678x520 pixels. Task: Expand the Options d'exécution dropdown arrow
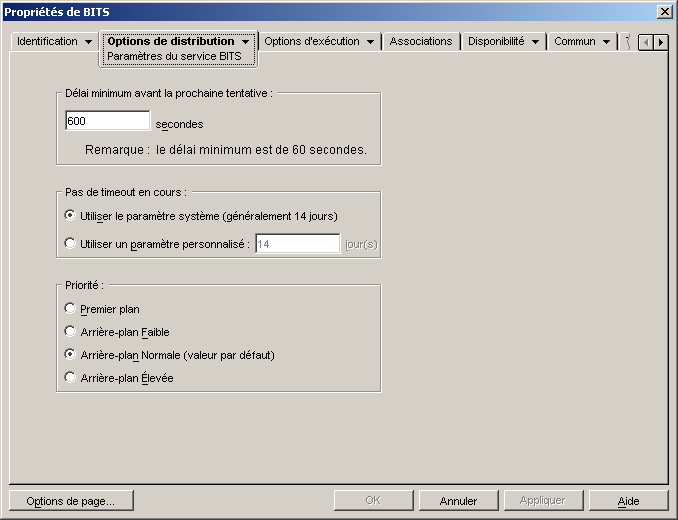point(371,42)
